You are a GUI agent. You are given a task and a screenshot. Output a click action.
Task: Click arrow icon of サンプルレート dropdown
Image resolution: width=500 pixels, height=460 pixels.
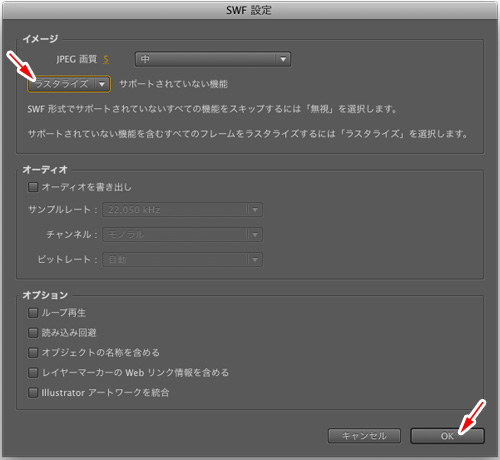point(255,210)
